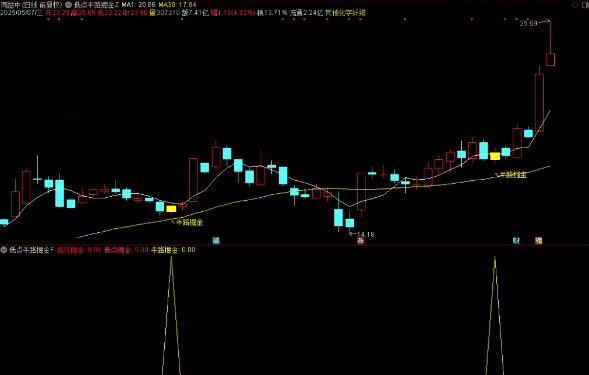Viewport: 589px width, 375px height.
Task: Click the red event marker near 14.18
Action: click(361, 240)
